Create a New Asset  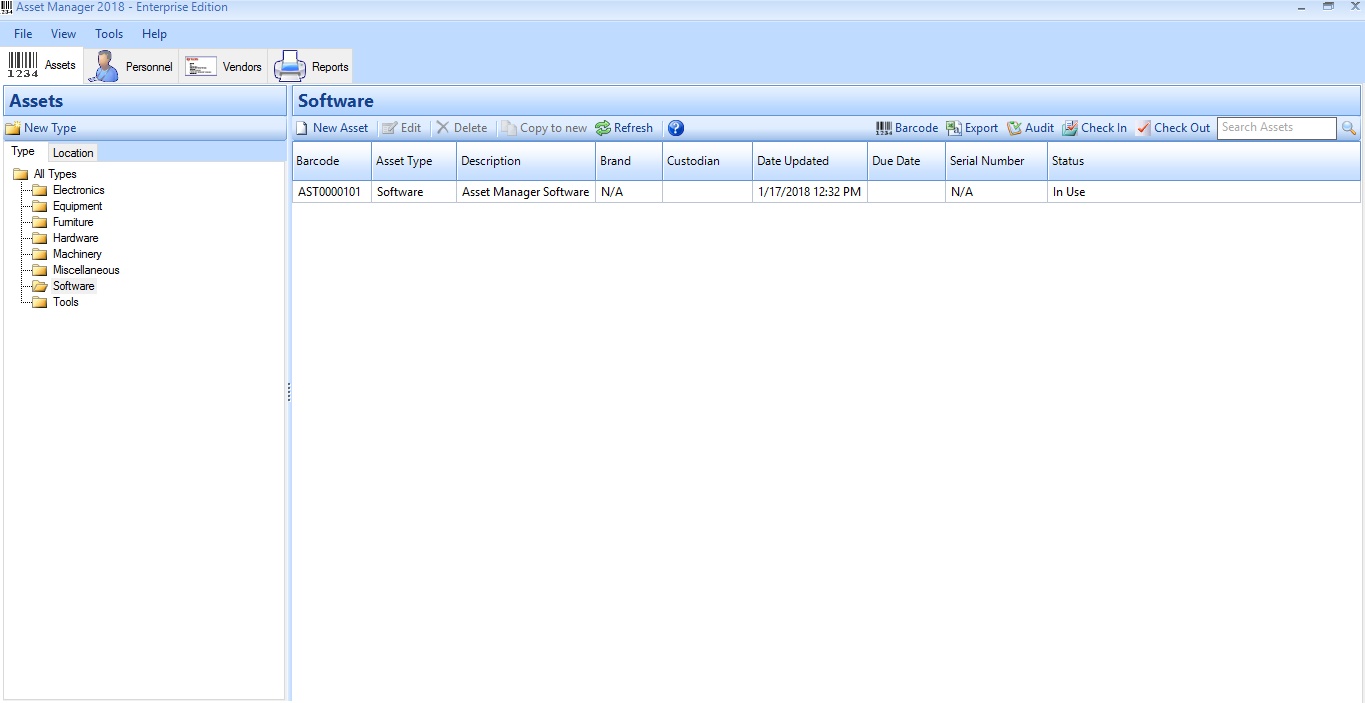[331, 128]
